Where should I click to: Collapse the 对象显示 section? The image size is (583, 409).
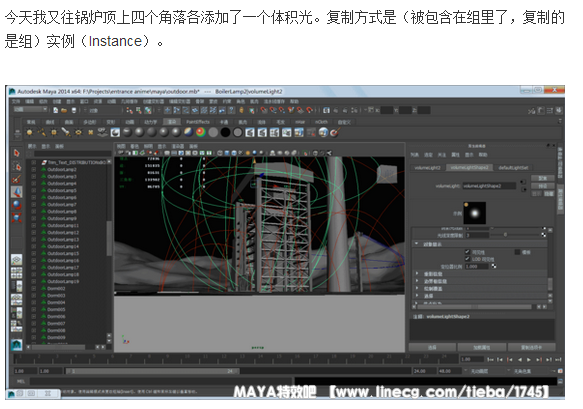(416, 244)
